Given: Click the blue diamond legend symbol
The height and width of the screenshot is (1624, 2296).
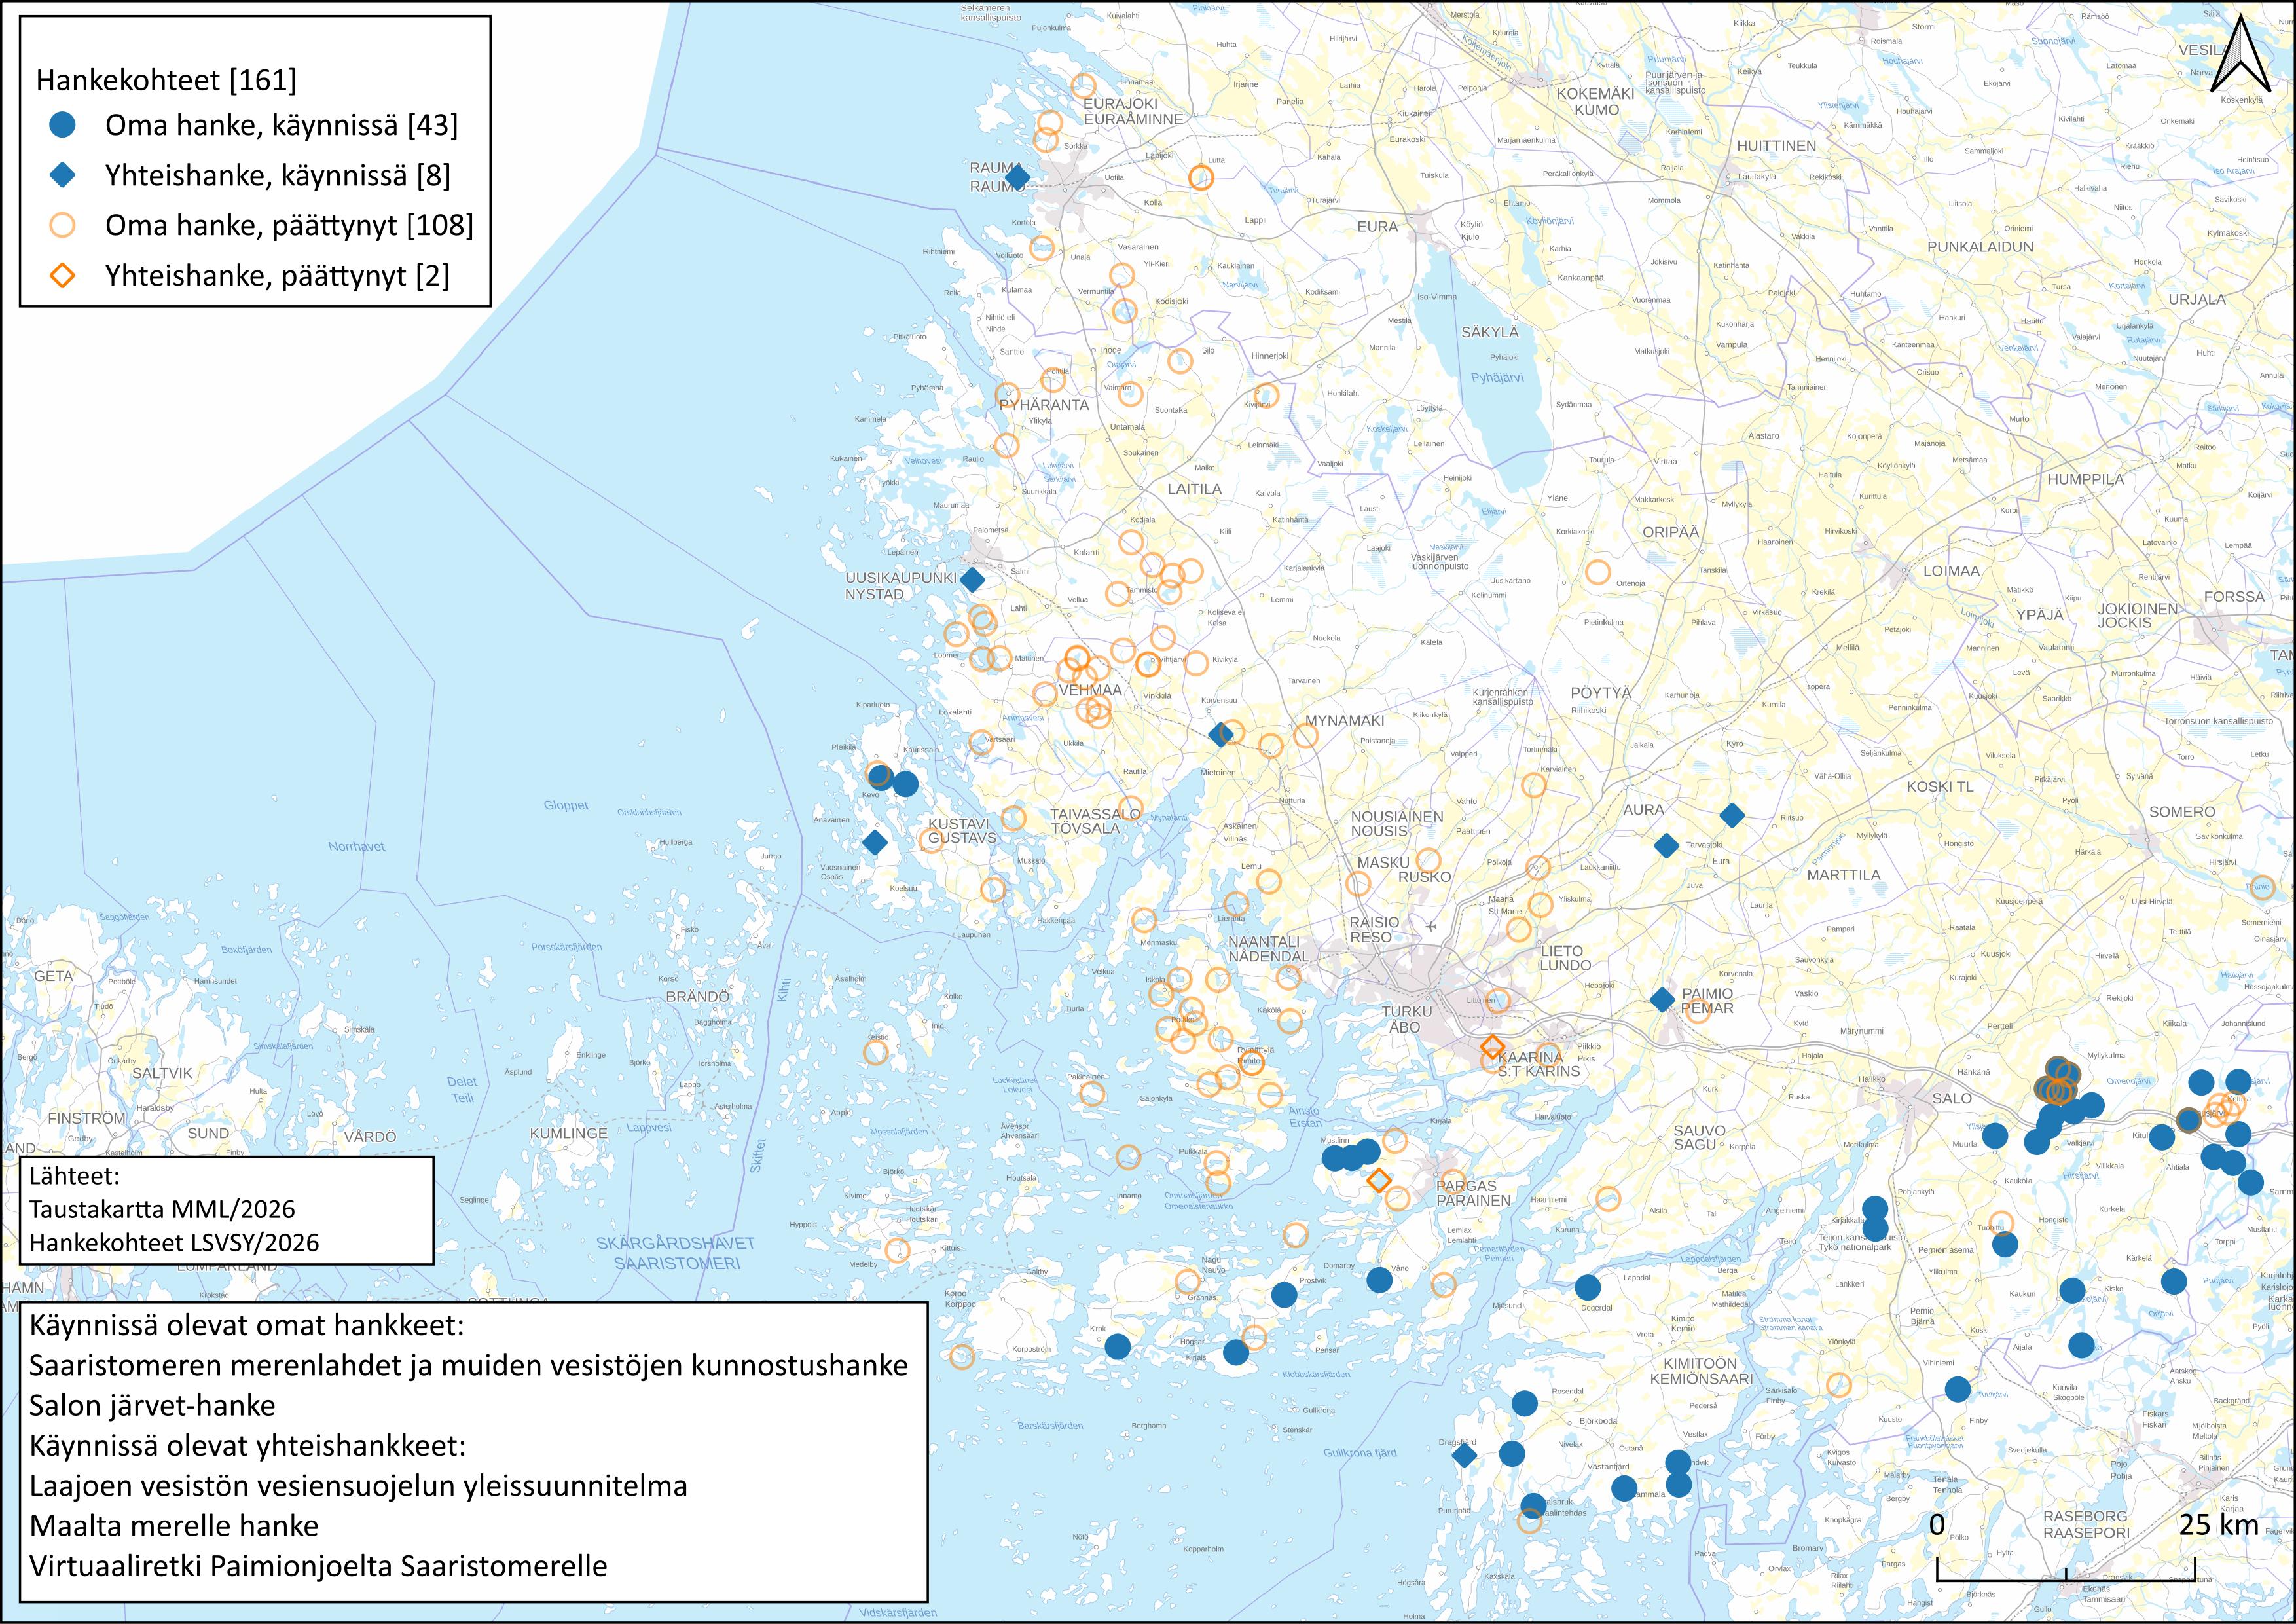Looking at the screenshot, I should pyautogui.click(x=62, y=176).
